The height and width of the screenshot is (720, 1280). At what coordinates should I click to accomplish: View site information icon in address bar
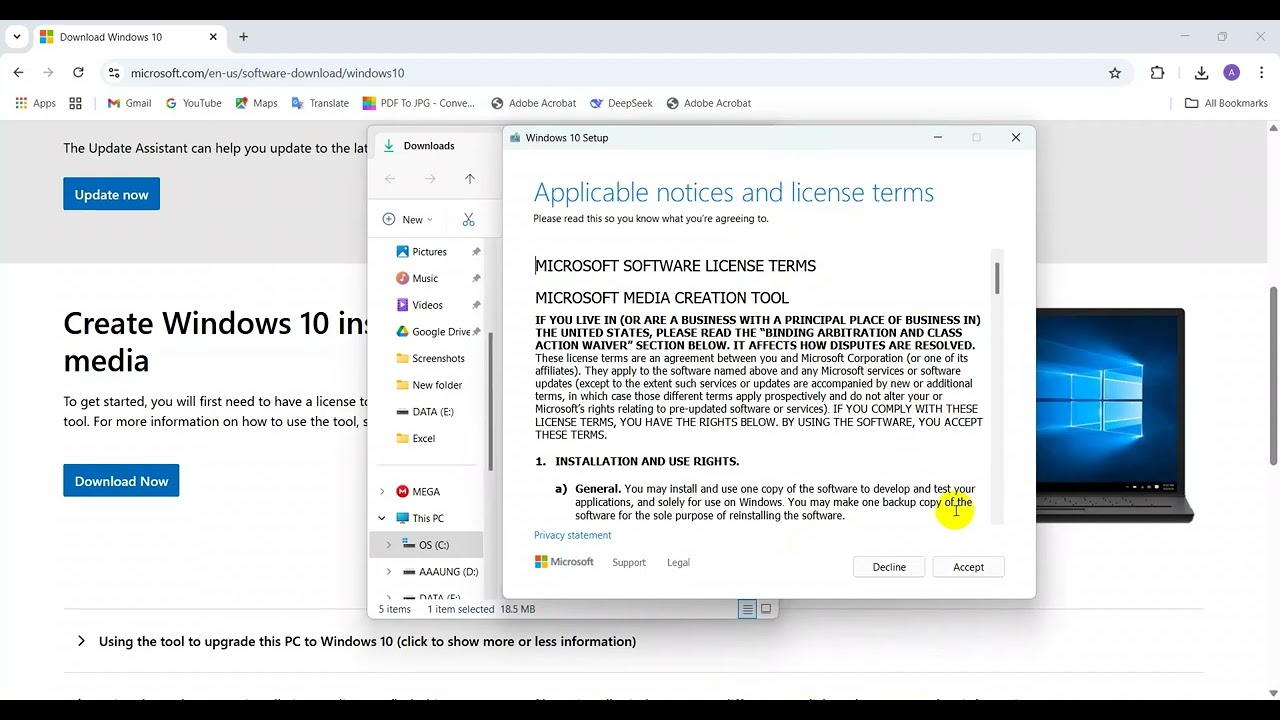click(x=114, y=73)
